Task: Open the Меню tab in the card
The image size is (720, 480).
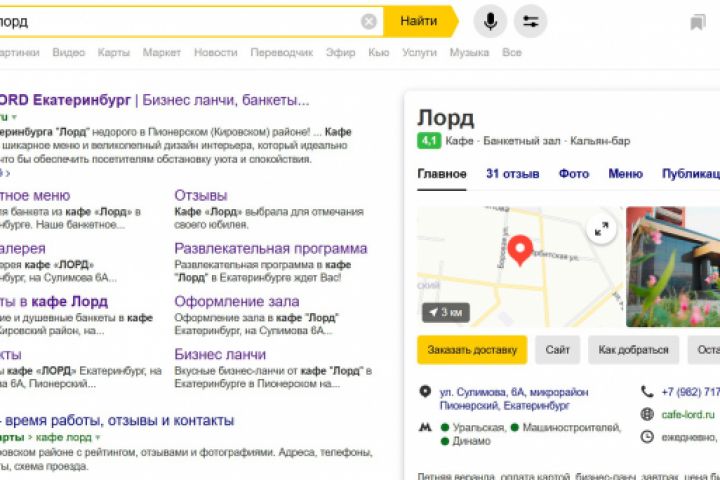Action: click(625, 174)
